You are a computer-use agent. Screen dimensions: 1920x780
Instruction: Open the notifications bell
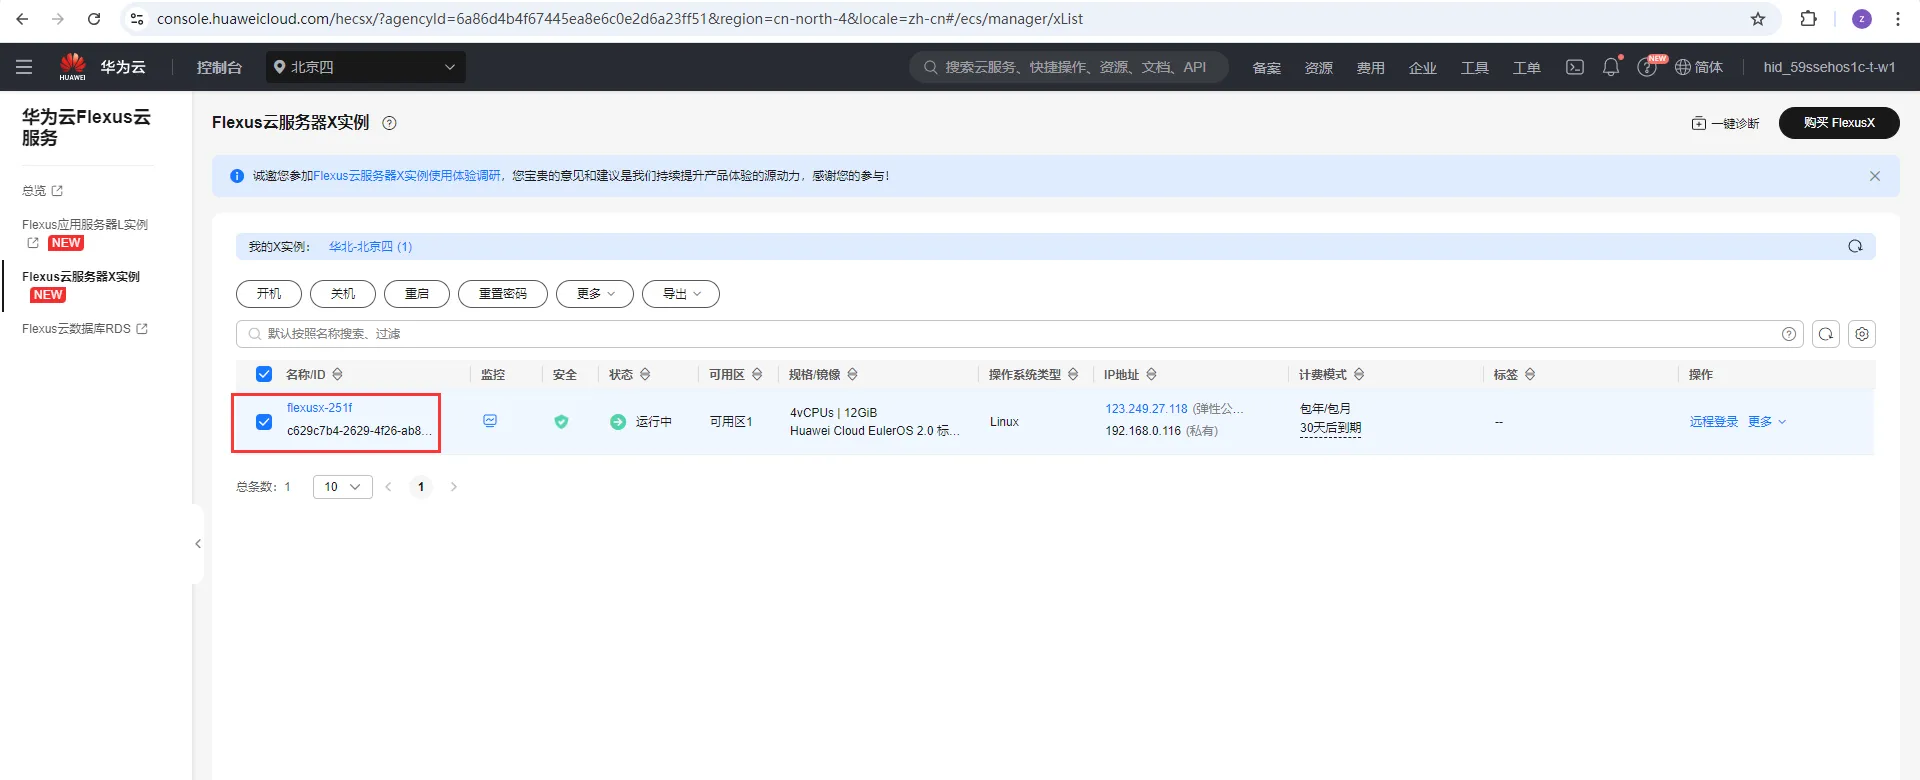(1610, 67)
